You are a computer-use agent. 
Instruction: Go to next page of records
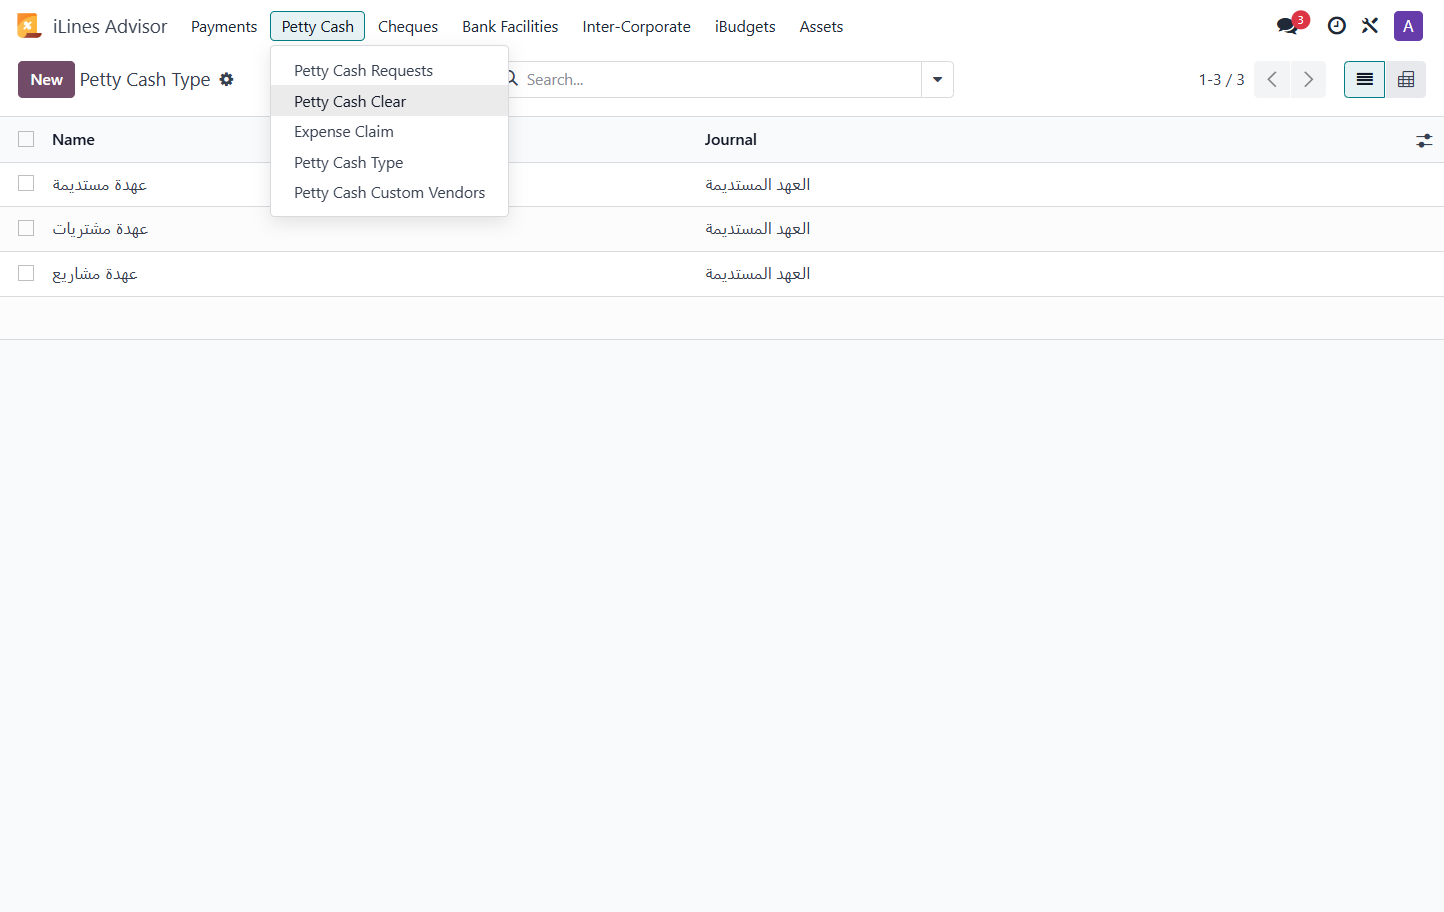(x=1308, y=80)
